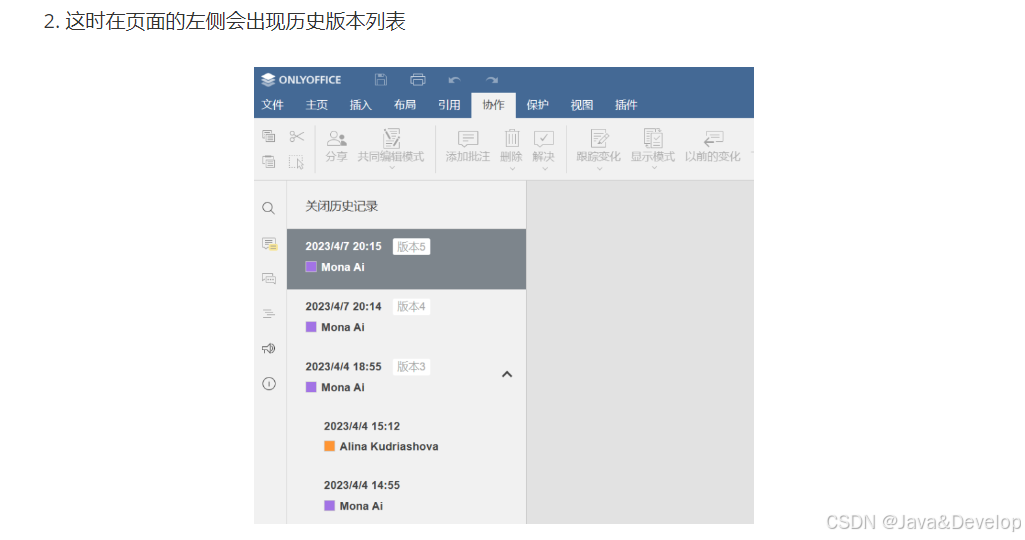Switch to the 主页 tab
Viewport: 1025px width, 540px height.
316,105
